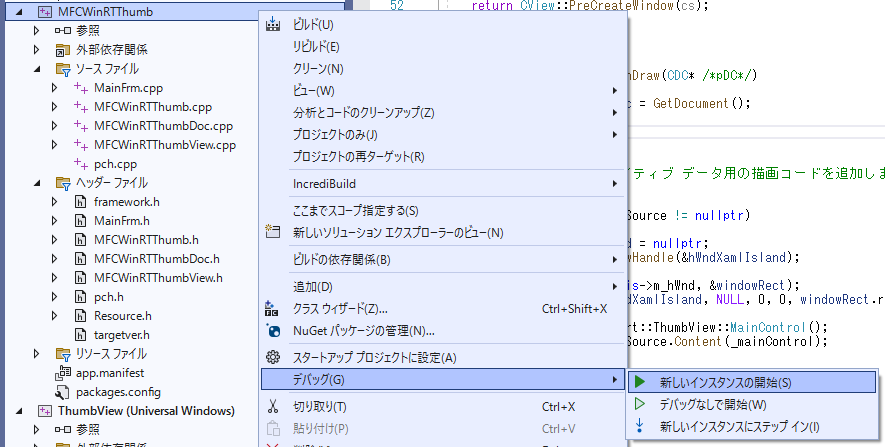Click the 参照 references icon under MFCWinRTThumb
The width and height of the screenshot is (885, 447).
[63, 30]
